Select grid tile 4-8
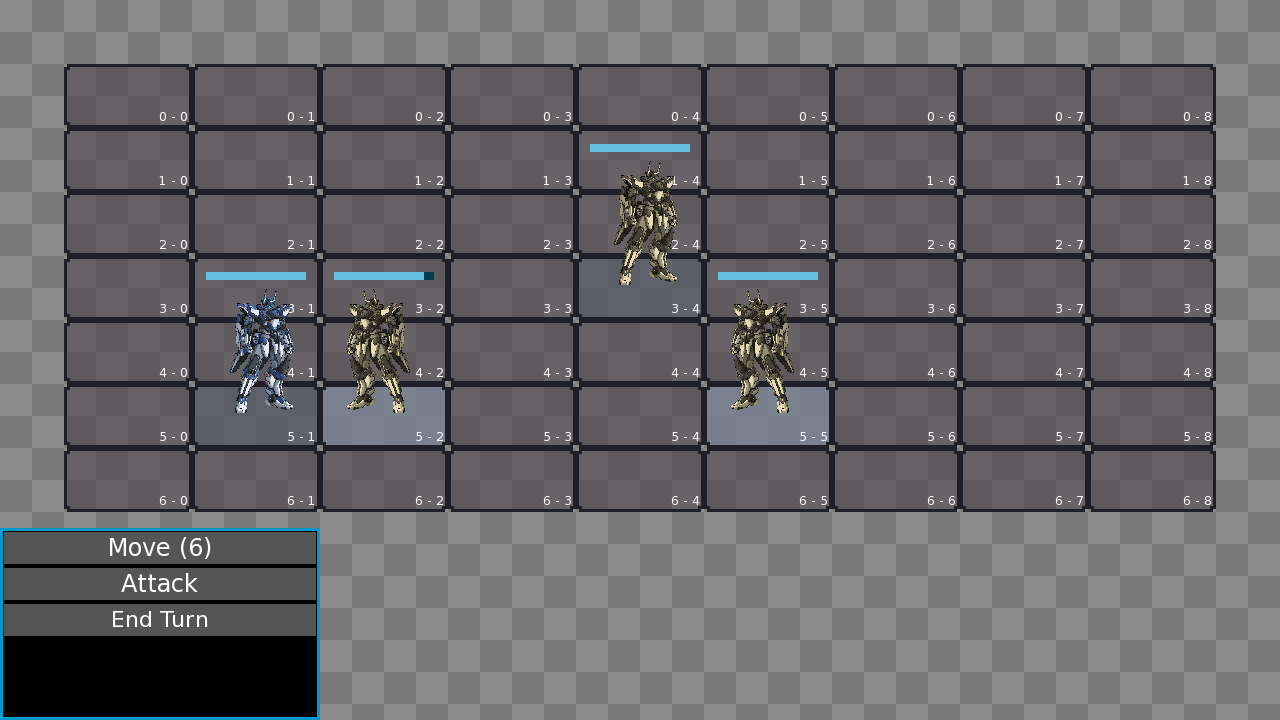Screen dimensions: 1280x720 click(1152, 352)
